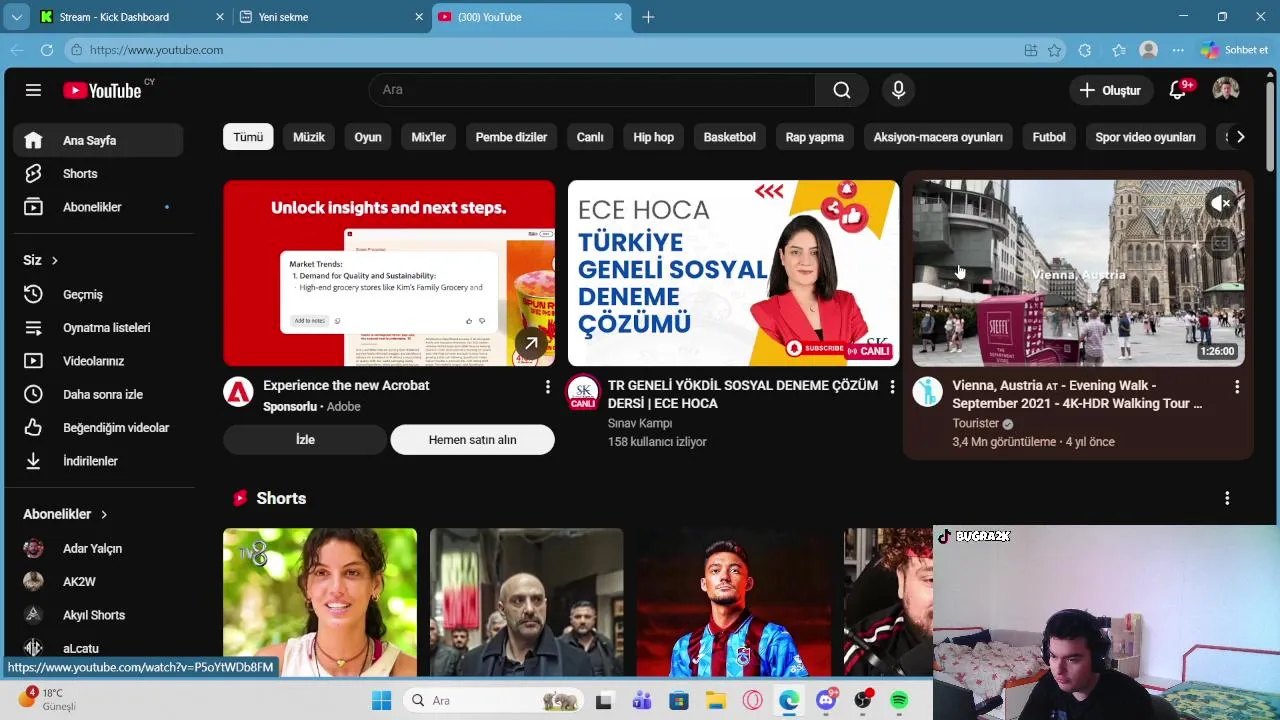
Task: Open AK2W channel subscription
Action: [x=98, y=581]
